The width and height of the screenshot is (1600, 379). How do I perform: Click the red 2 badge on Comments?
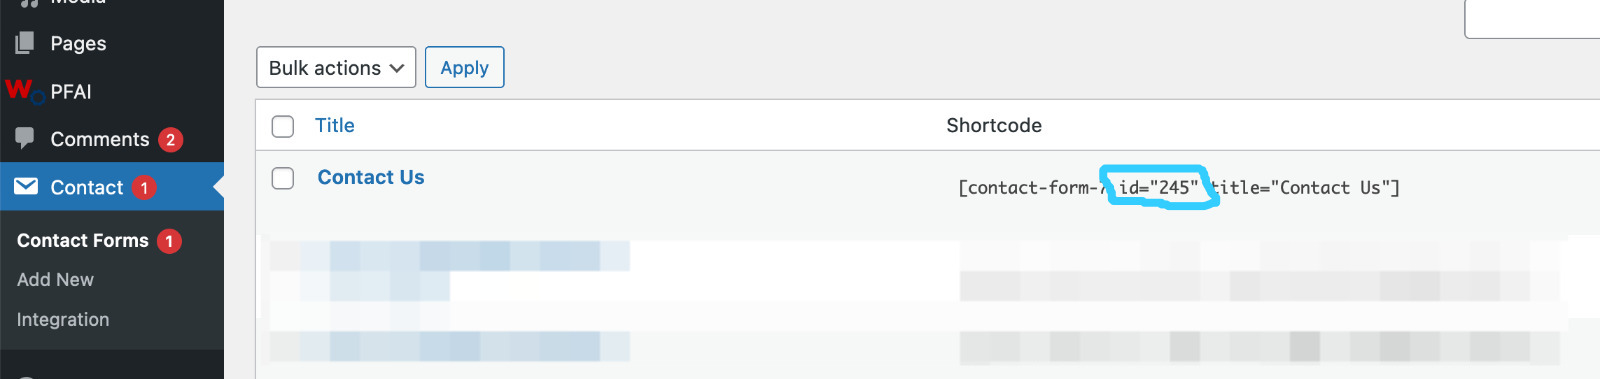coord(171,140)
